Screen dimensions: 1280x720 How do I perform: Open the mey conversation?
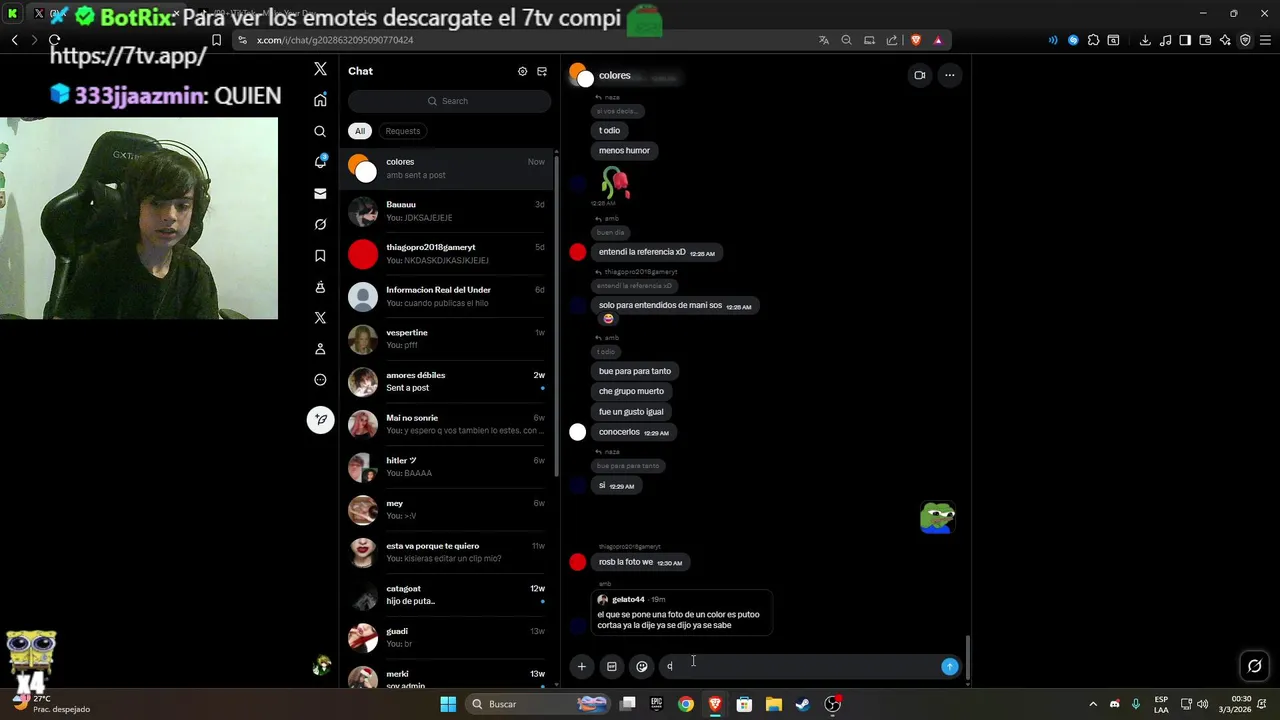click(x=447, y=510)
